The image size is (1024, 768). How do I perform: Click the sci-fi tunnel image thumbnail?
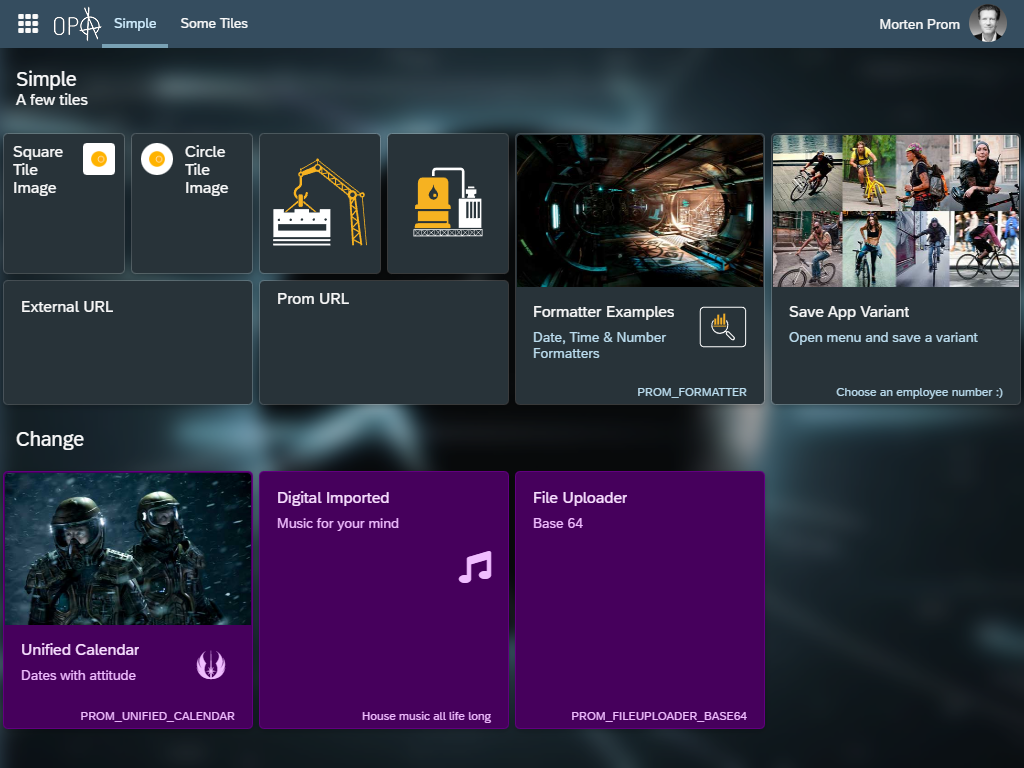tap(640, 211)
